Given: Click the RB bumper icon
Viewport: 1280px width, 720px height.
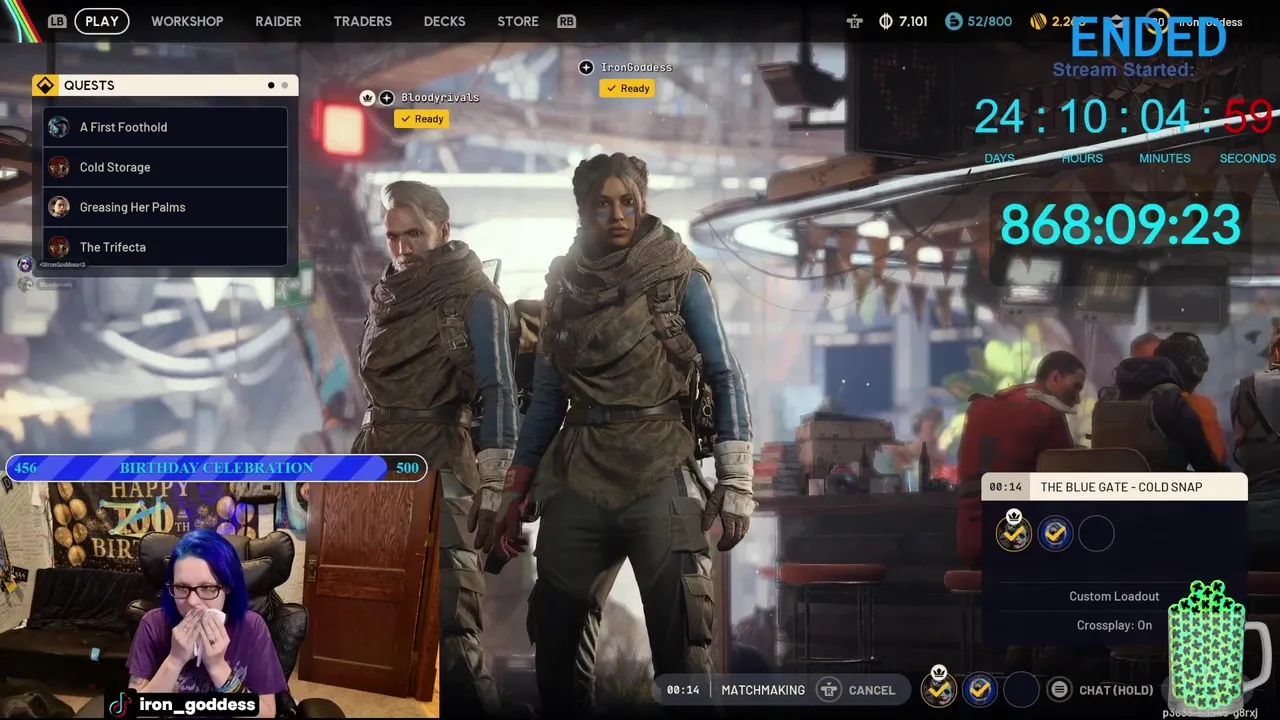Looking at the screenshot, I should coord(567,21).
